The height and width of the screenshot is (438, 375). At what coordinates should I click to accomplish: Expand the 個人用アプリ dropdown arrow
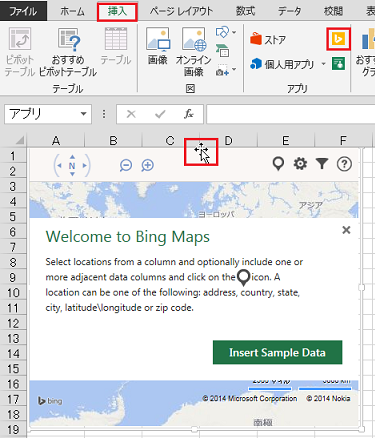coord(323,64)
